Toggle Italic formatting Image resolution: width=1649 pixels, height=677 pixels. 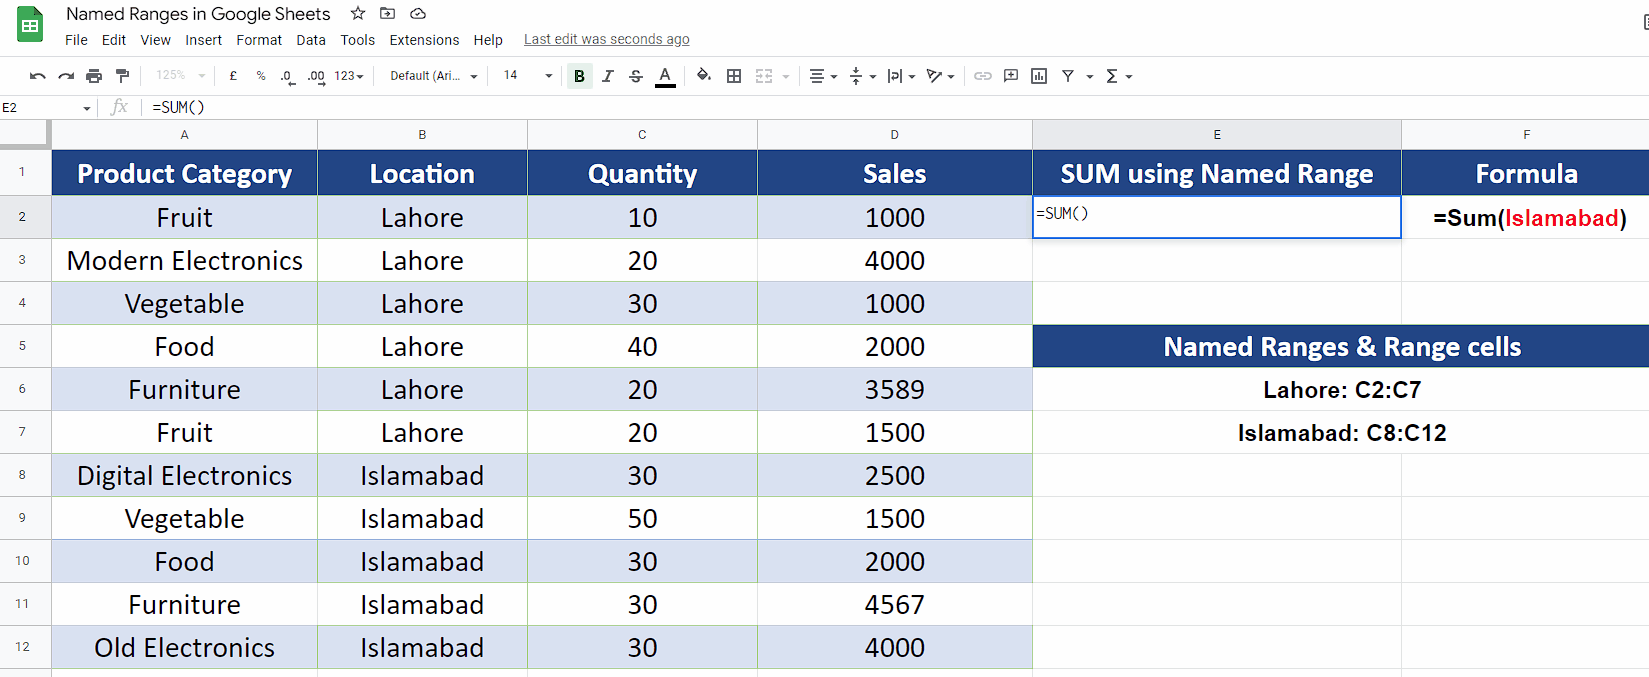point(608,76)
